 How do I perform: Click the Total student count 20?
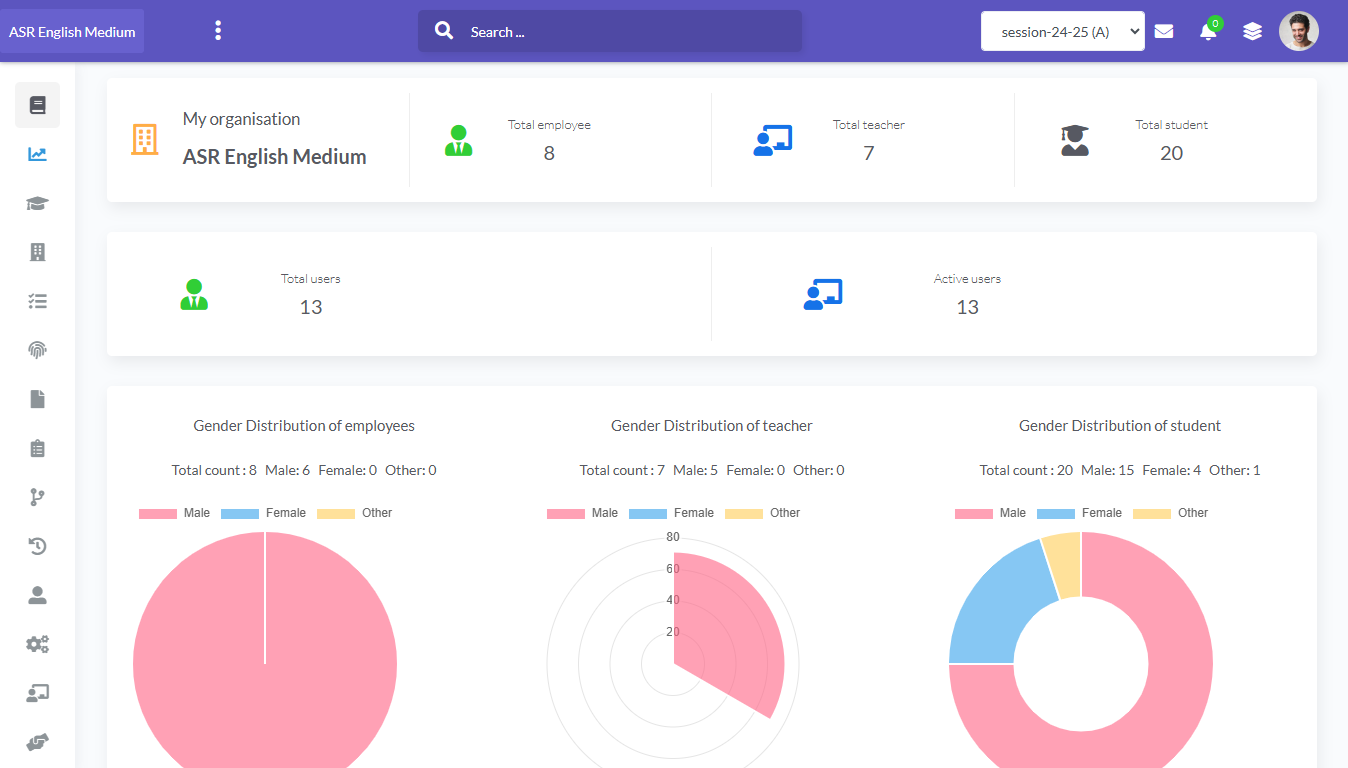pos(1172,153)
